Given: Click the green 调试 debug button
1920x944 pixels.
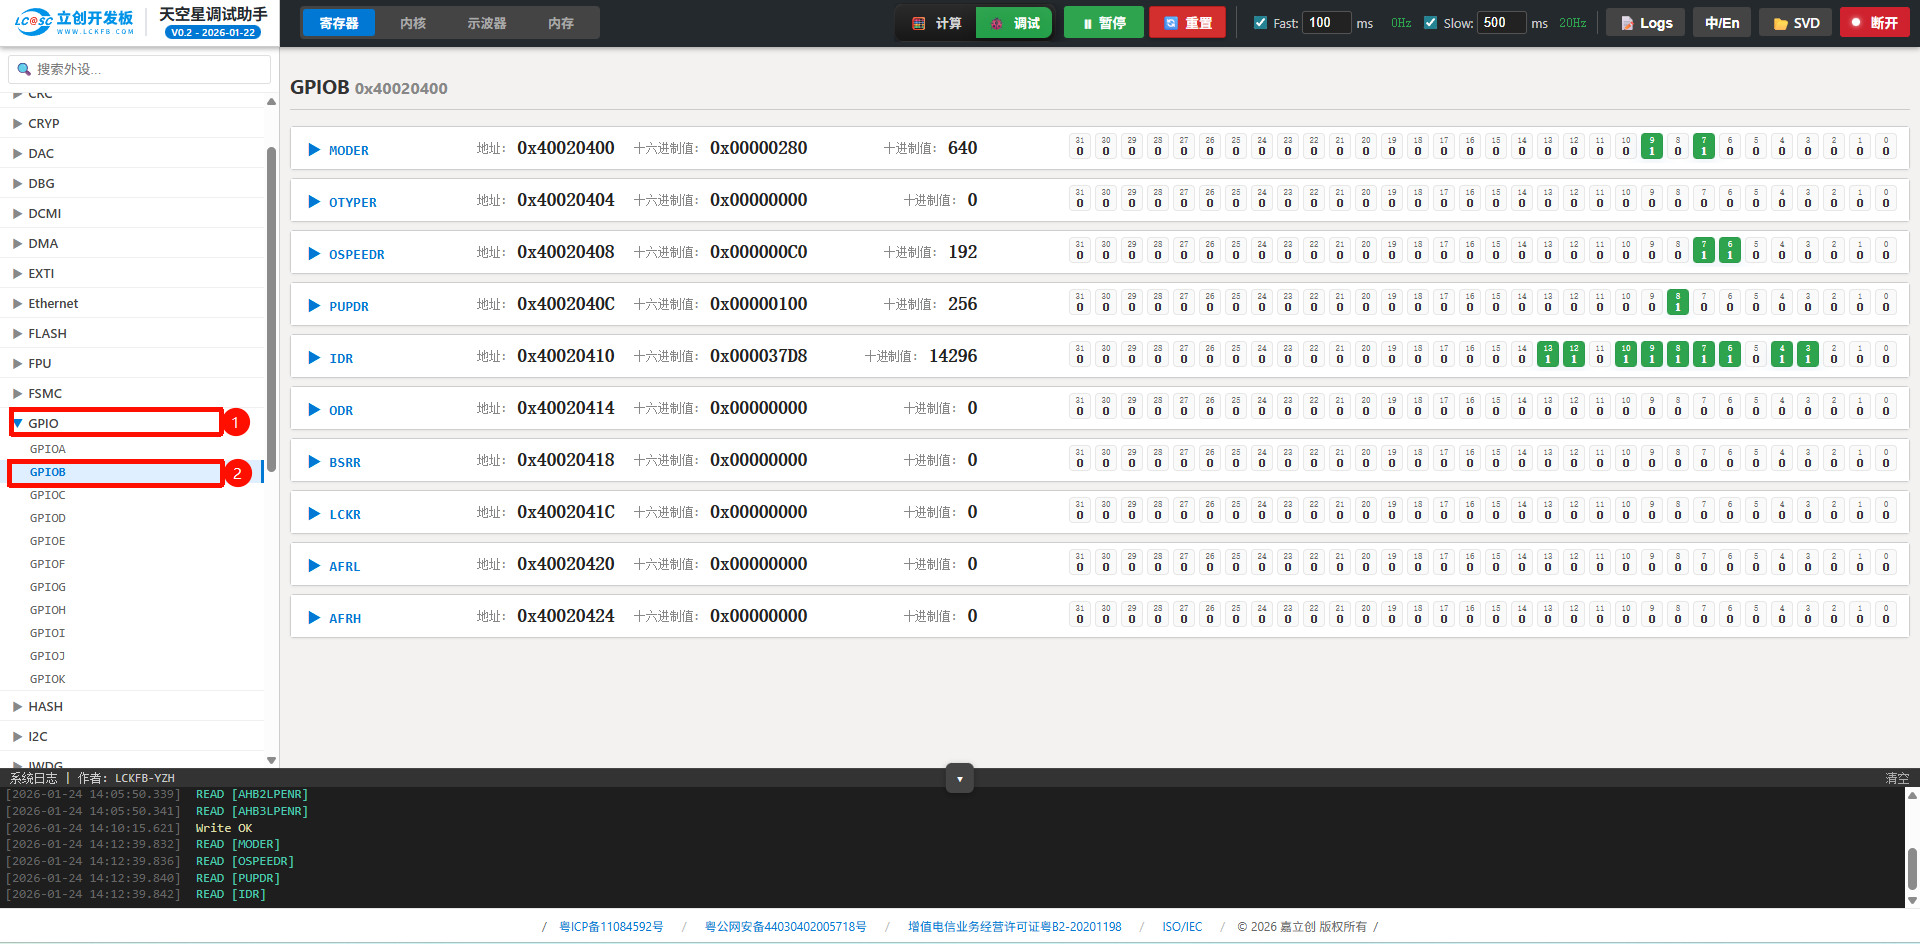Looking at the screenshot, I should 1014,23.
